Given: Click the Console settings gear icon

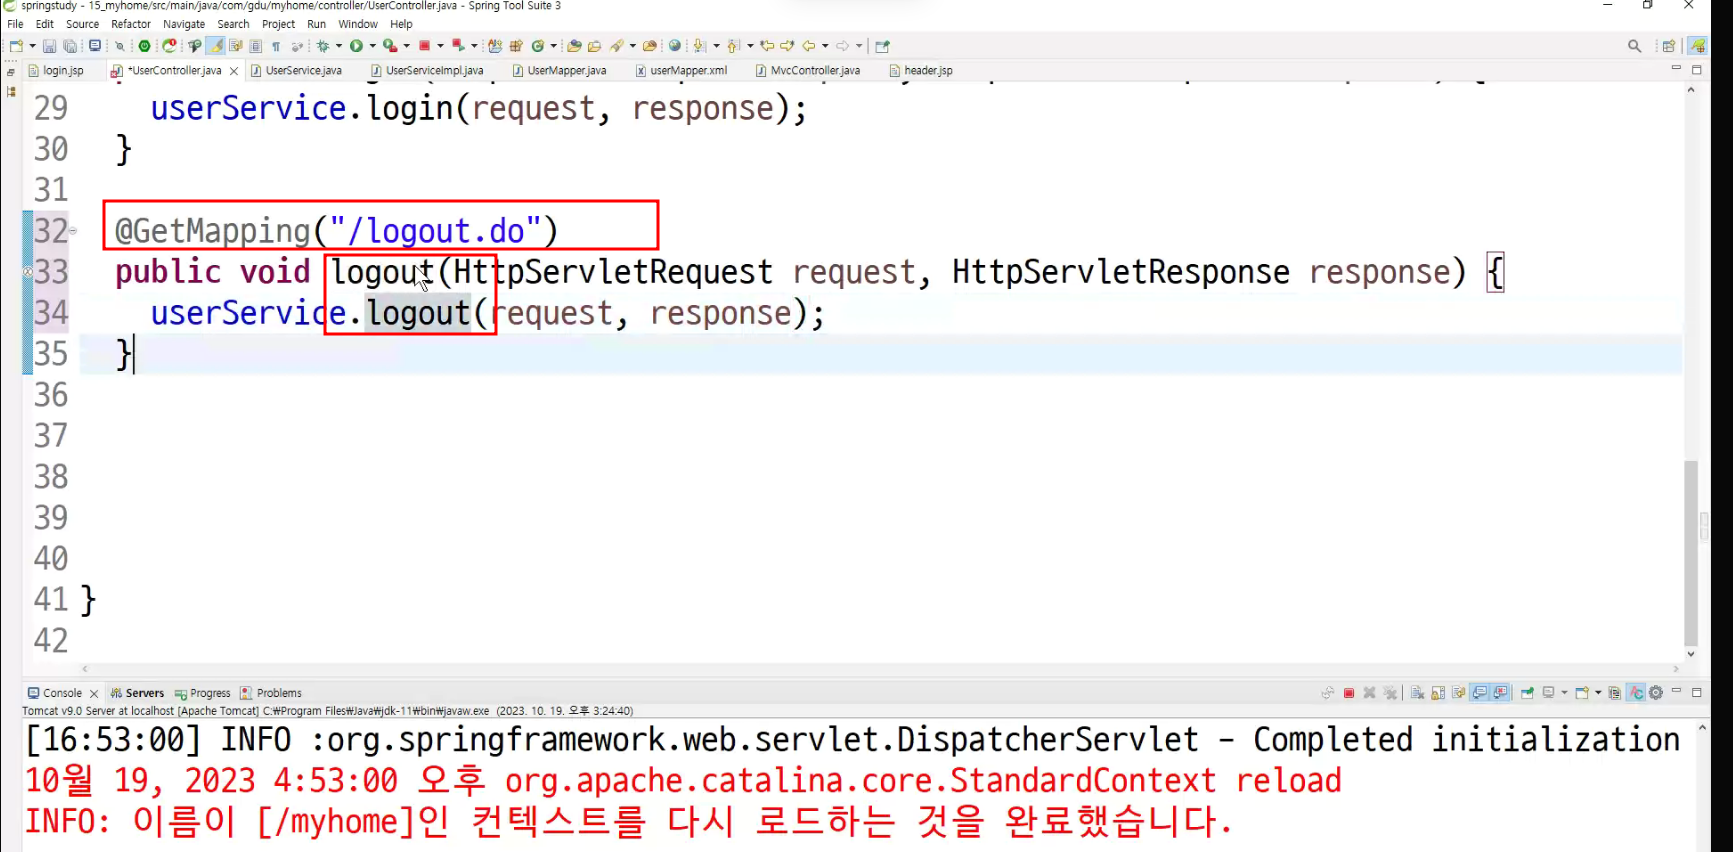Looking at the screenshot, I should click(1656, 693).
